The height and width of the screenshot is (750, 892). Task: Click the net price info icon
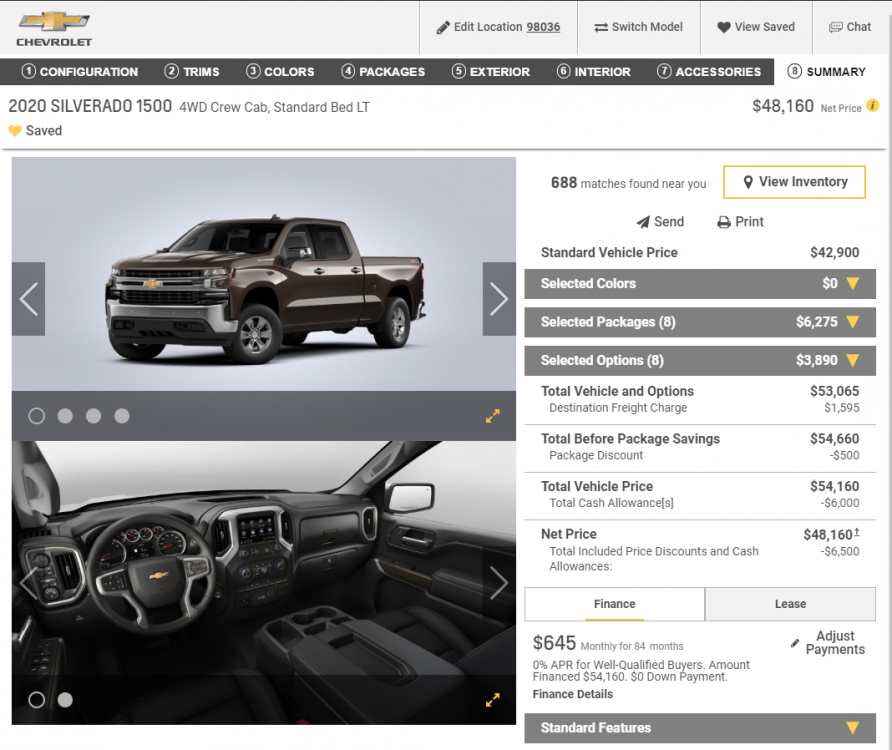pyautogui.click(x=872, y=106)
